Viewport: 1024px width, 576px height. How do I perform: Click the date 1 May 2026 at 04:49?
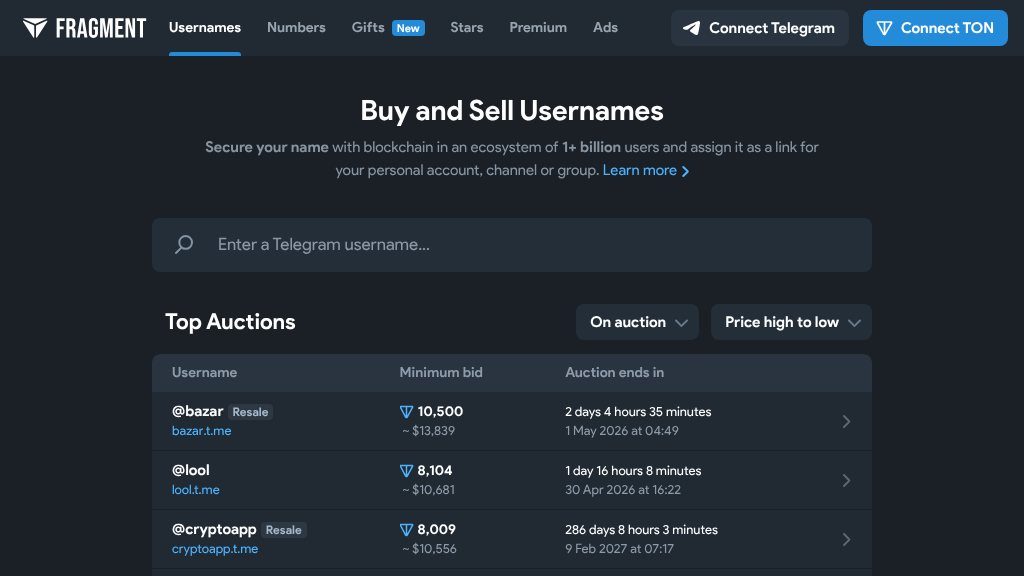pyautogui.click(x=622, y=431)
